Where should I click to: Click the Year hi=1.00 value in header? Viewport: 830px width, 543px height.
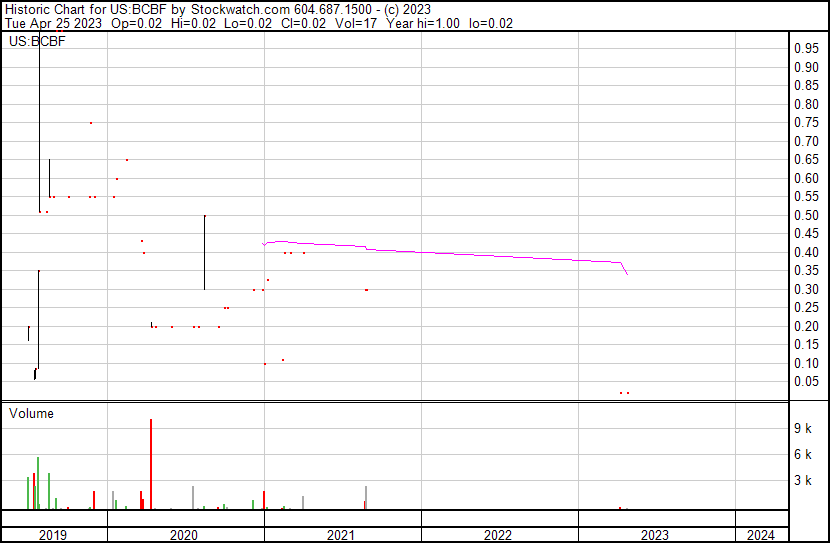tap(423, 23)
